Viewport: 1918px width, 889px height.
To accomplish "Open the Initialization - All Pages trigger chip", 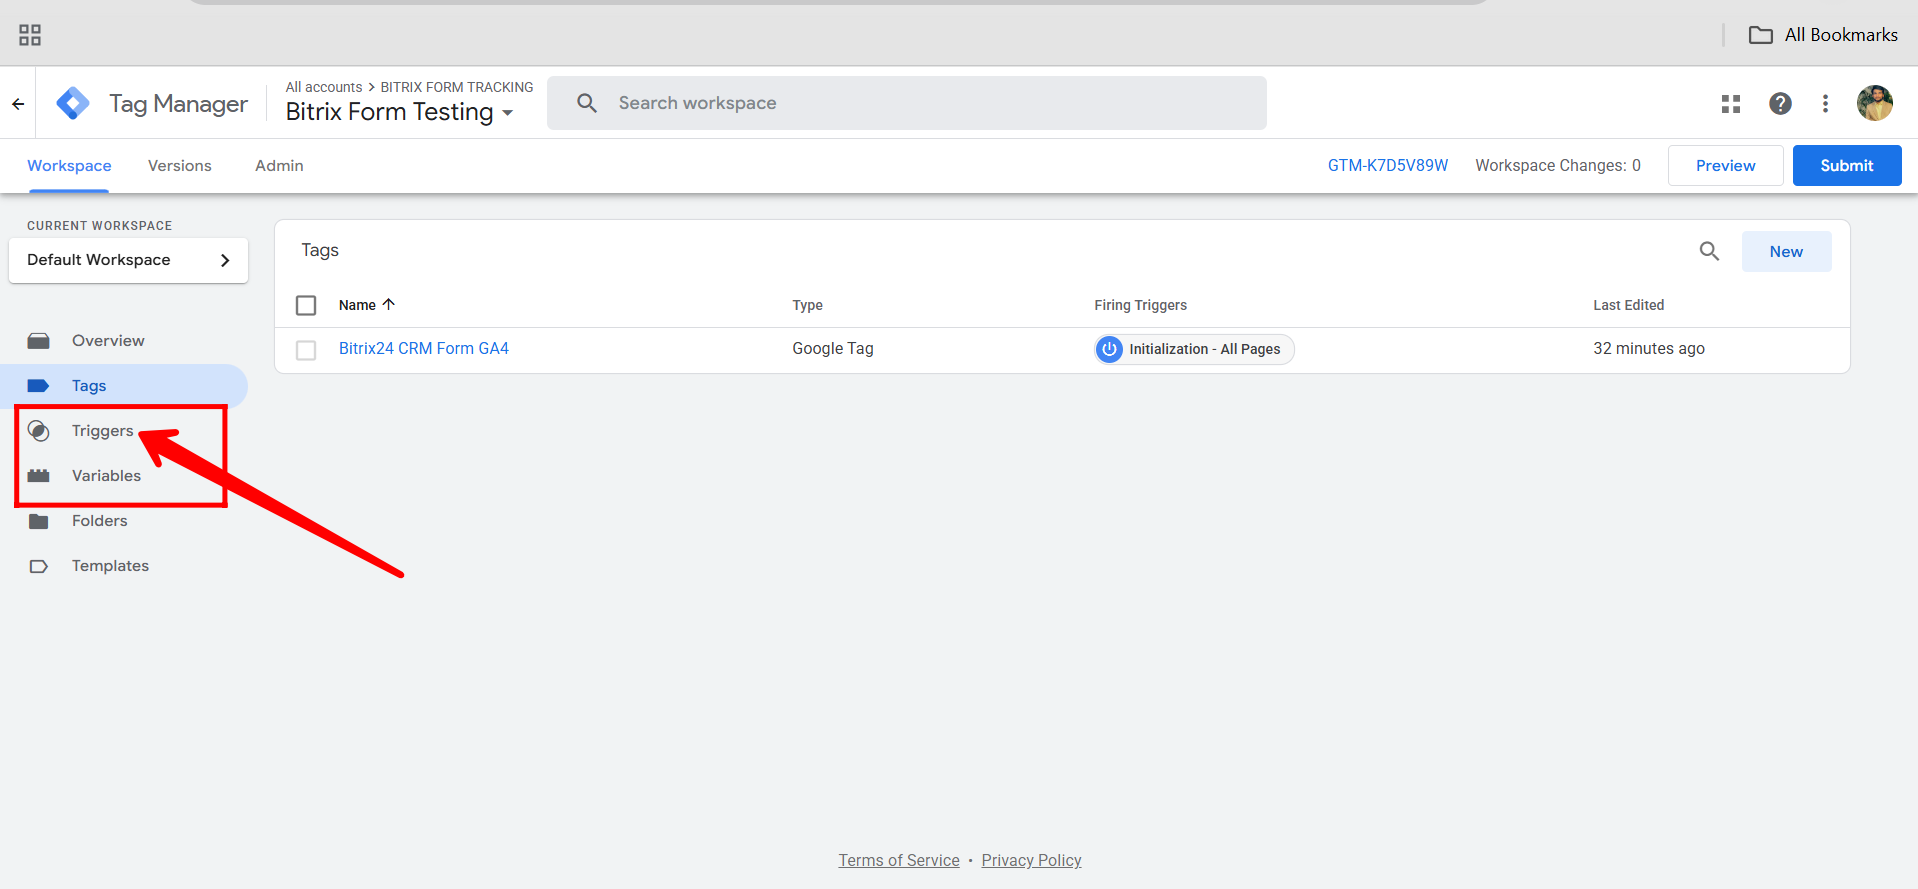I will click(1194, 349).
